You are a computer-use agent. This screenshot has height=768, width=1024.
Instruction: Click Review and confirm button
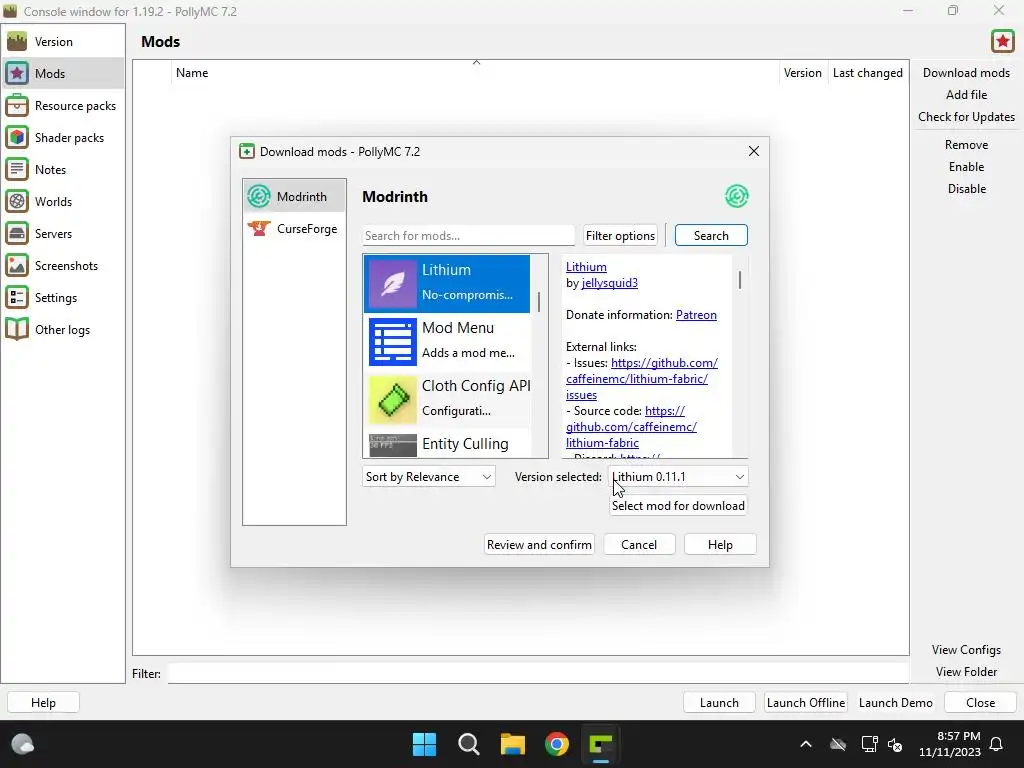pos(539,545)
